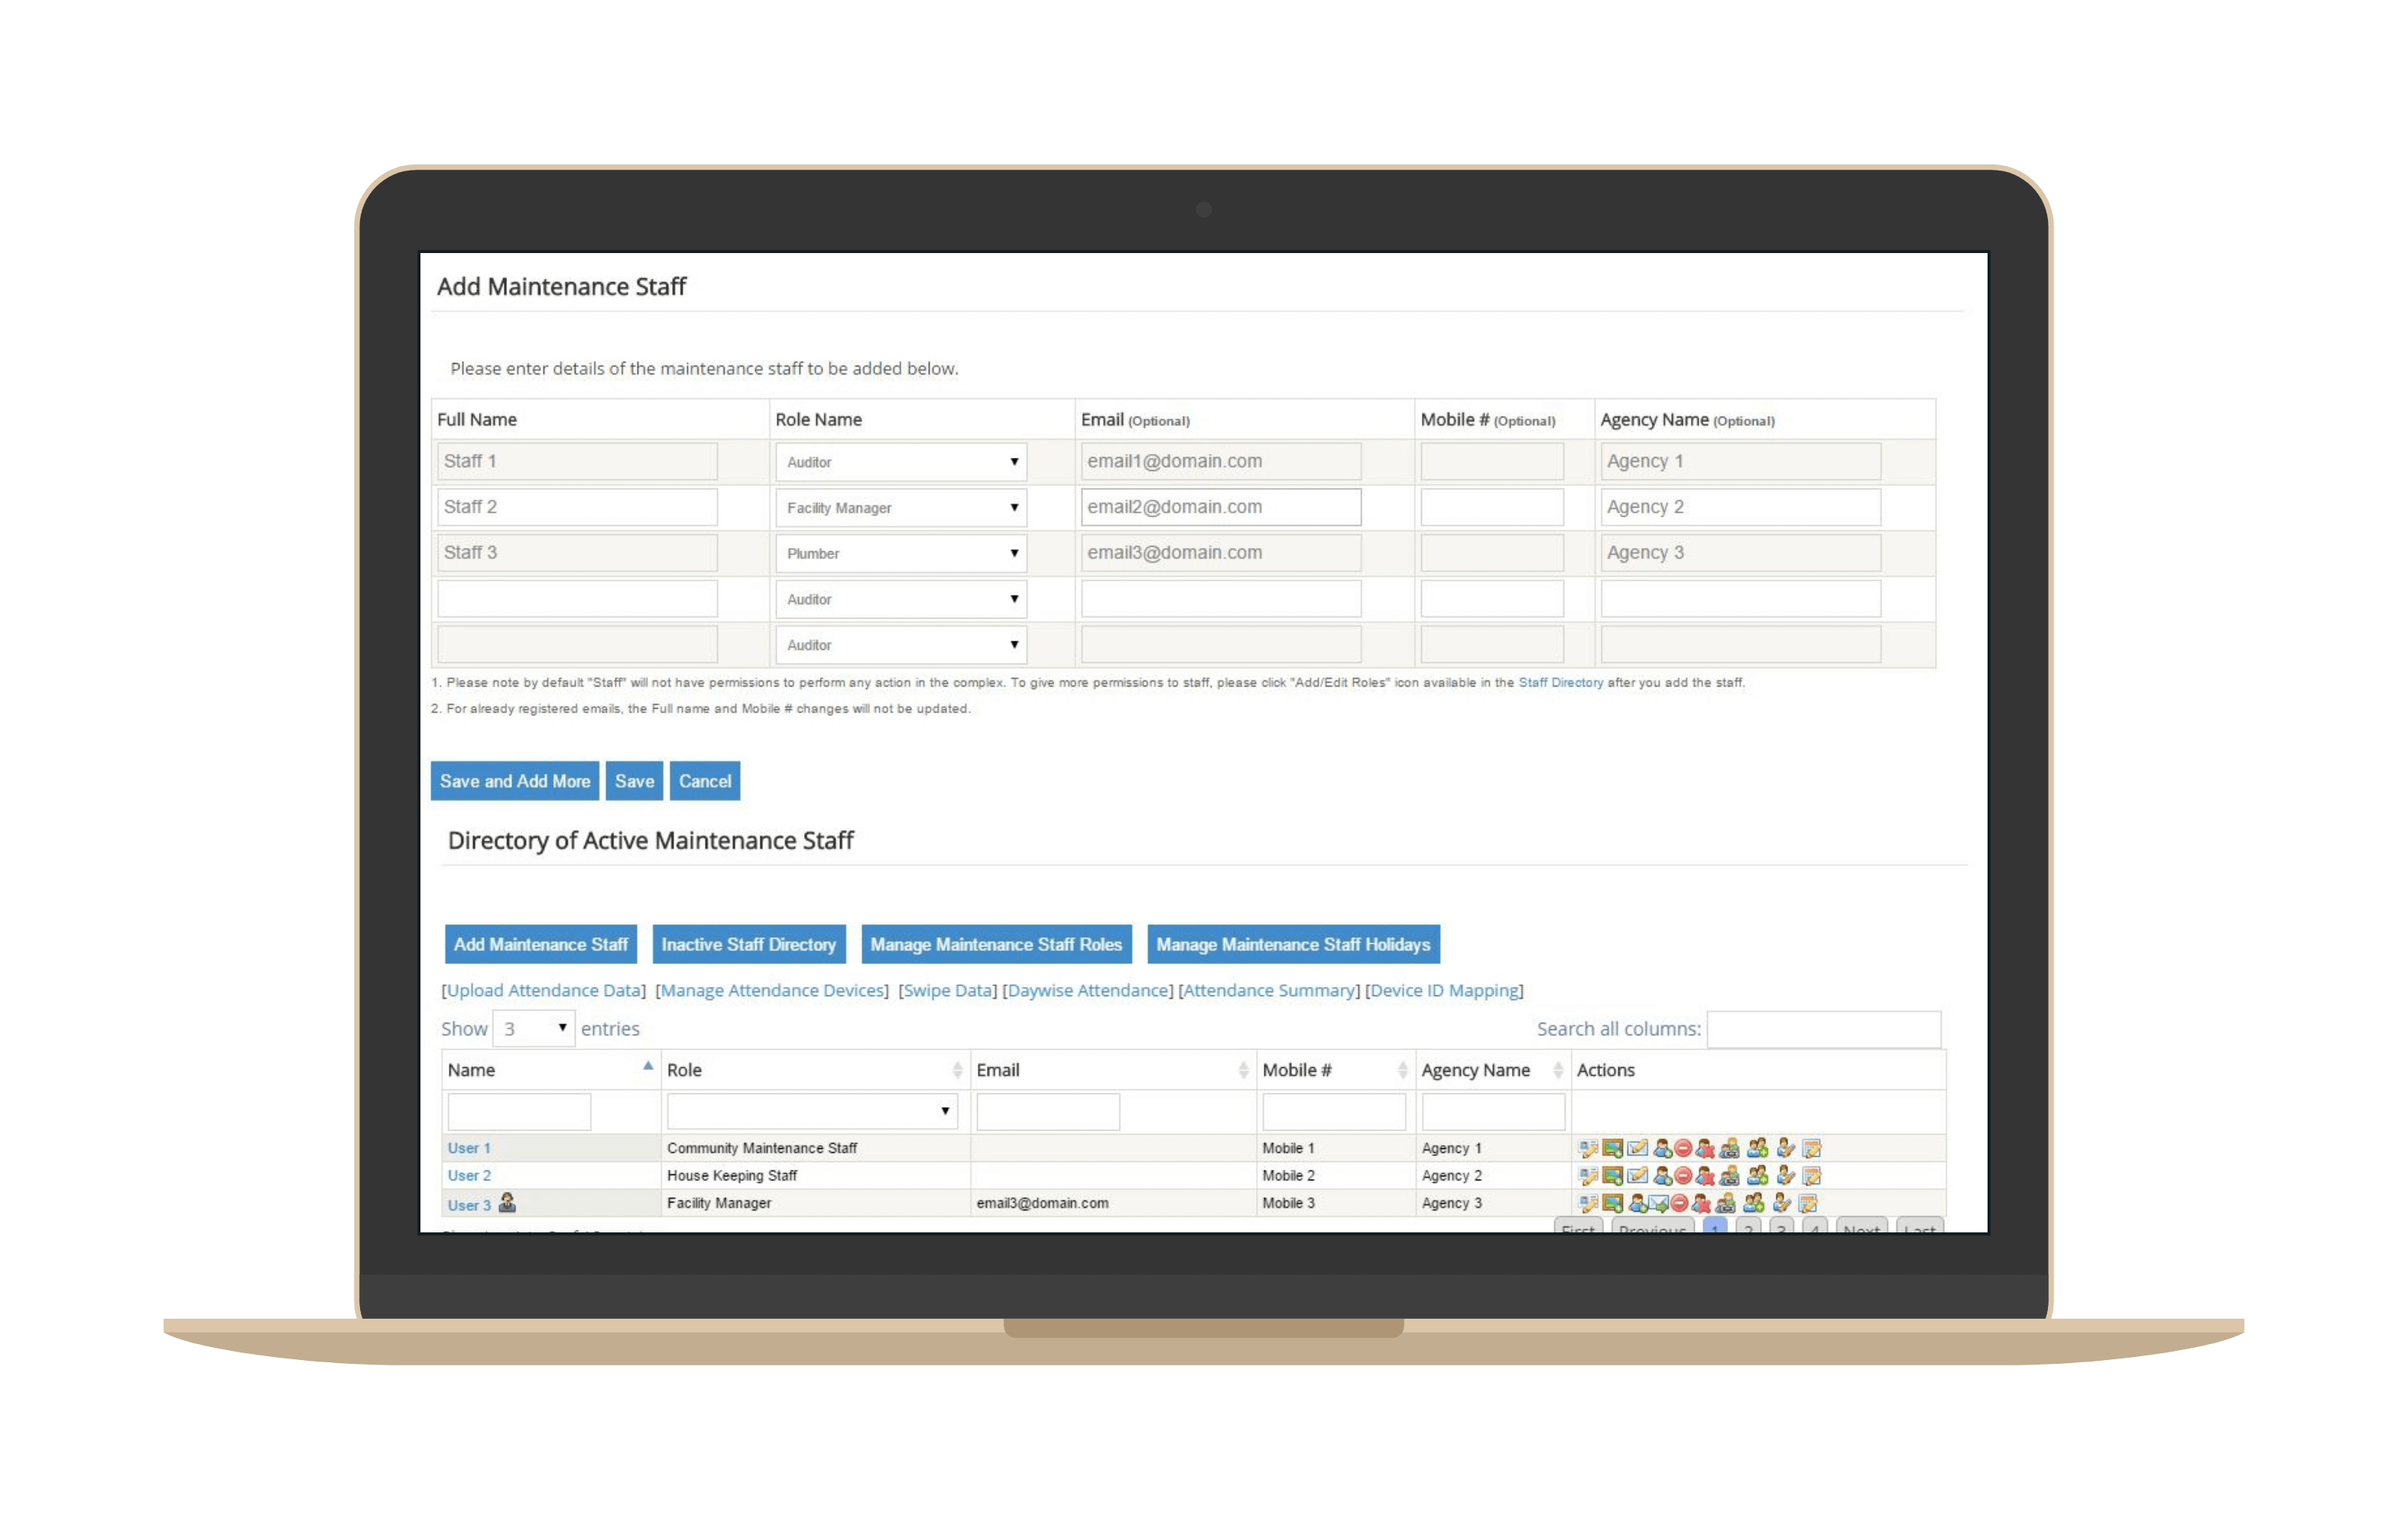Click red deactivate icon in User 2 row
Image resolution: width=2408 pixels, height=1529 pixels.
(x=1684, y=1176)
